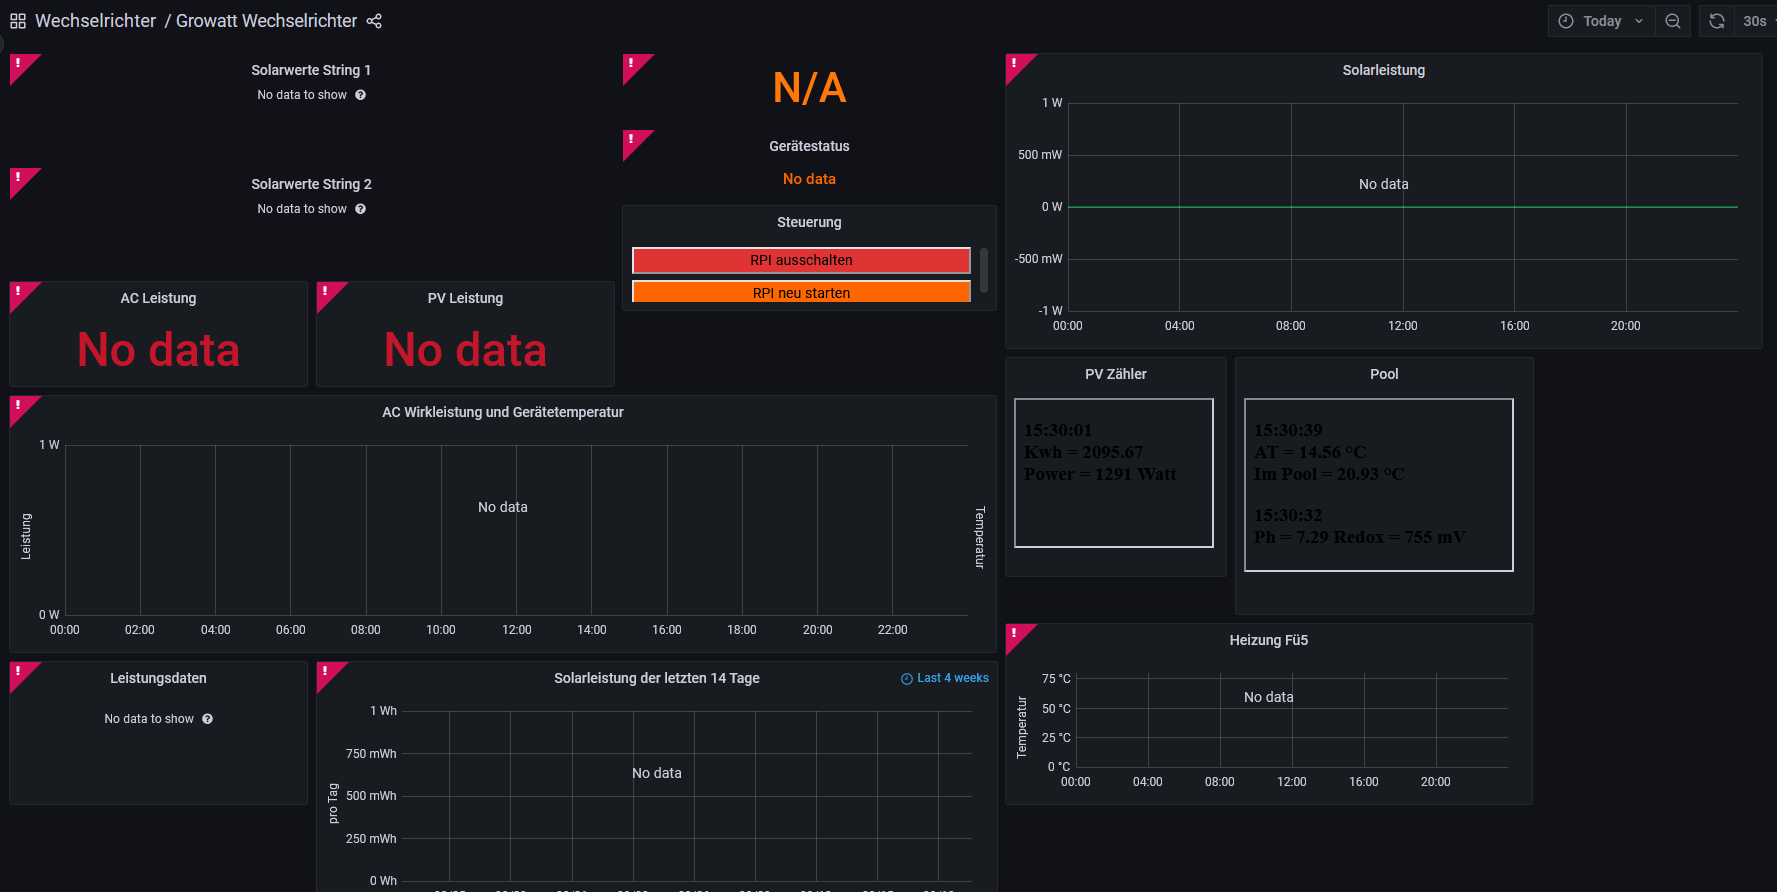
Task: Go to the Wechselrichter folder breadcrumb
Action: [95, 21]
